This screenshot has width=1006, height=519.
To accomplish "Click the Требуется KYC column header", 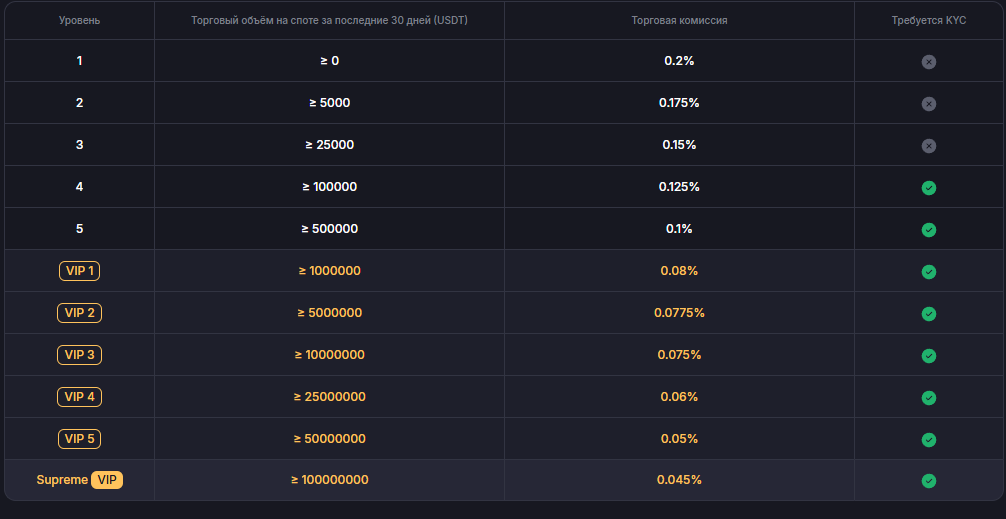I will tap(928, 20).
